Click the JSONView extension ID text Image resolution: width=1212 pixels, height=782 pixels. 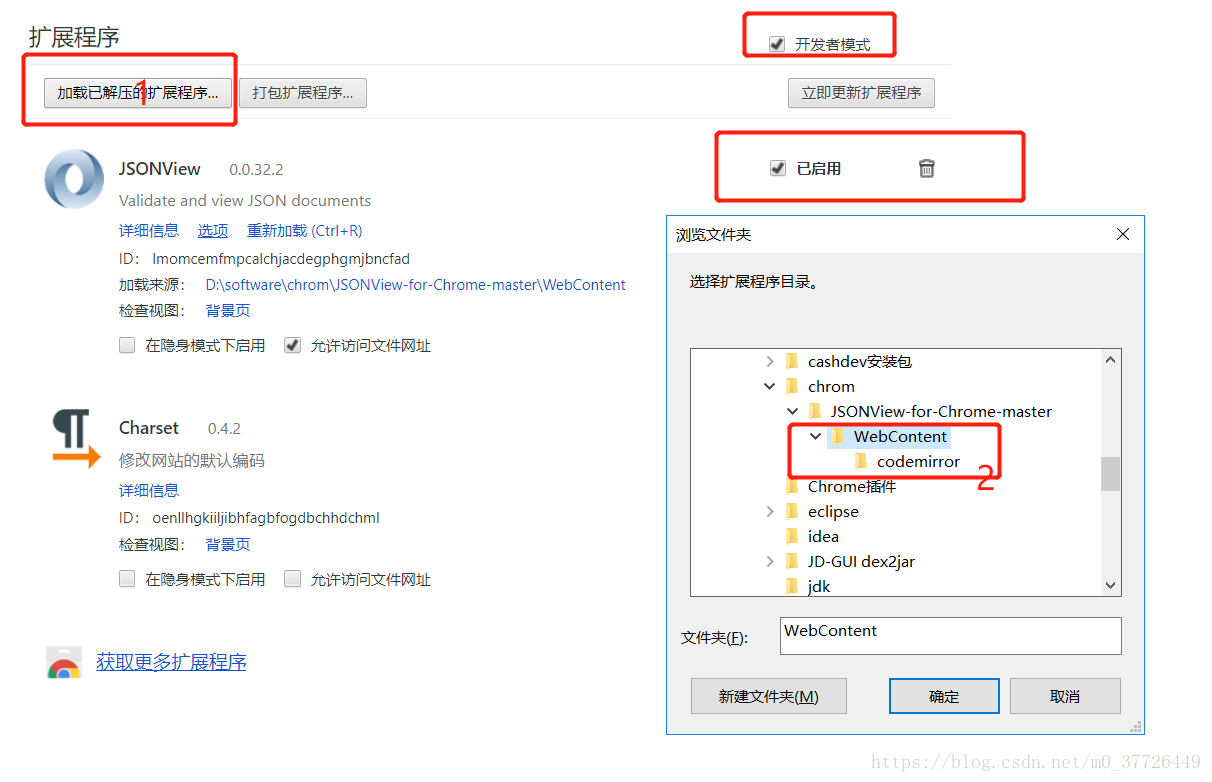tap(281, 258)
